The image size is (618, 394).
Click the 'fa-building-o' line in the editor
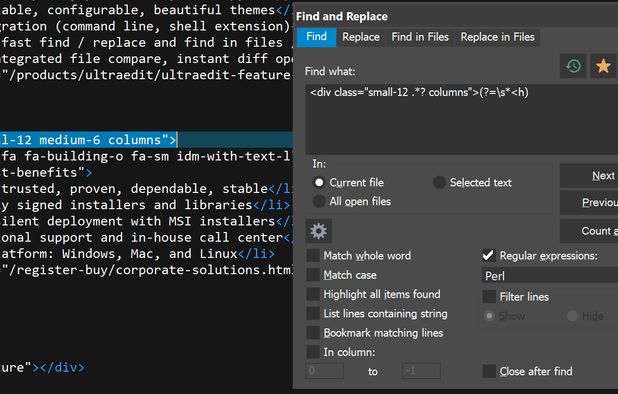146,156
